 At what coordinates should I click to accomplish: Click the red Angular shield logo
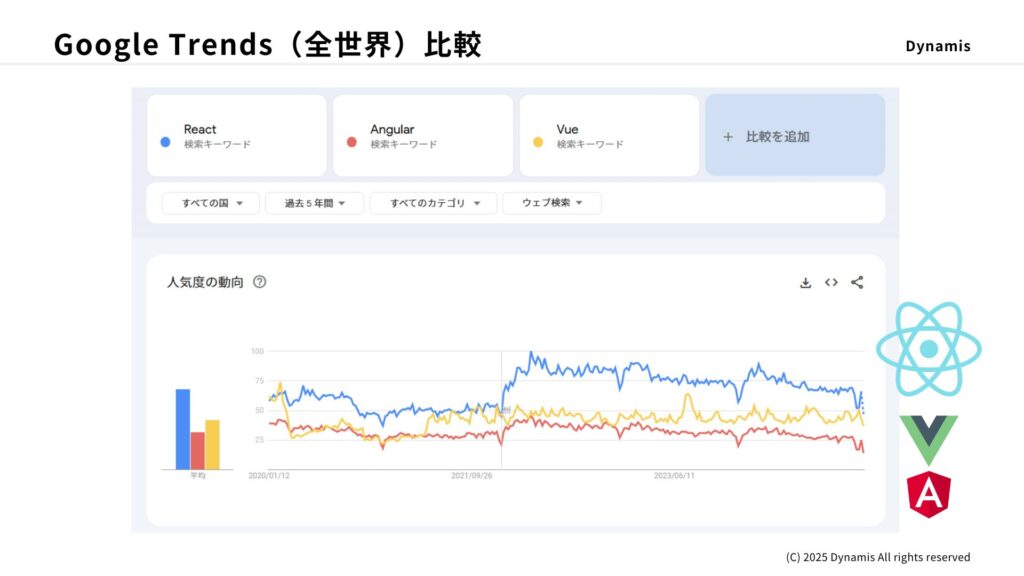[x=929, y=494]
